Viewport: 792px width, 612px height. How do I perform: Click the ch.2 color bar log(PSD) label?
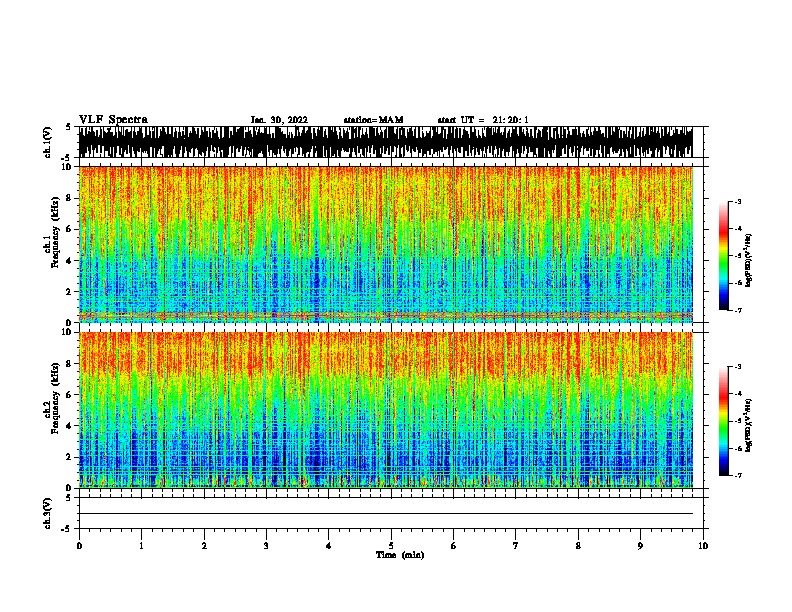[x=748, y=425]
